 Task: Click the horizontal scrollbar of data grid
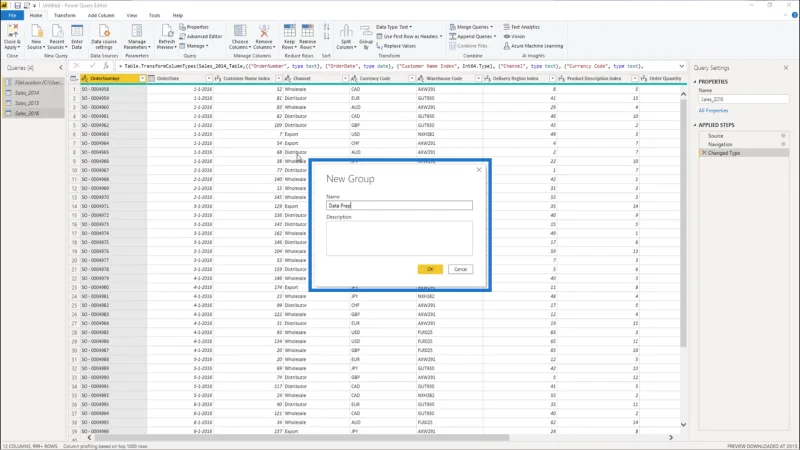[302, 437]
